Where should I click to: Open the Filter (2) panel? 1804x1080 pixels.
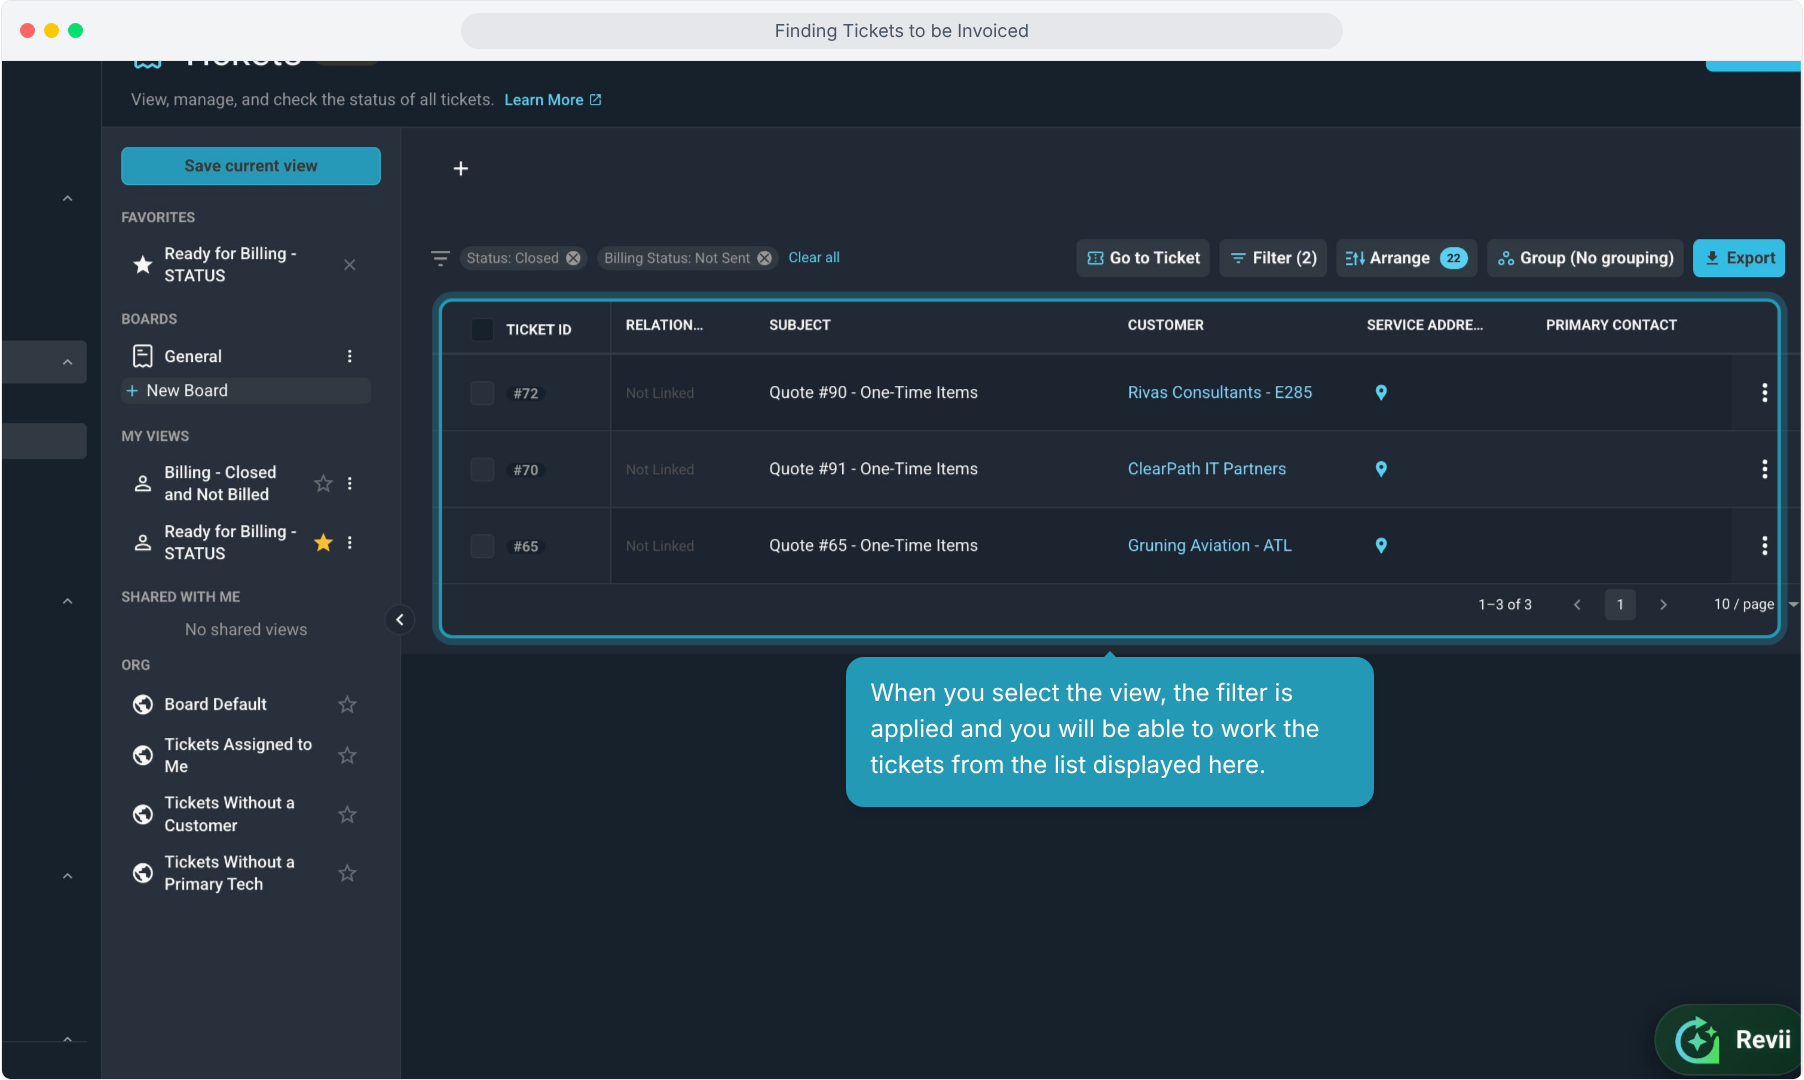tap(1273, 258)
